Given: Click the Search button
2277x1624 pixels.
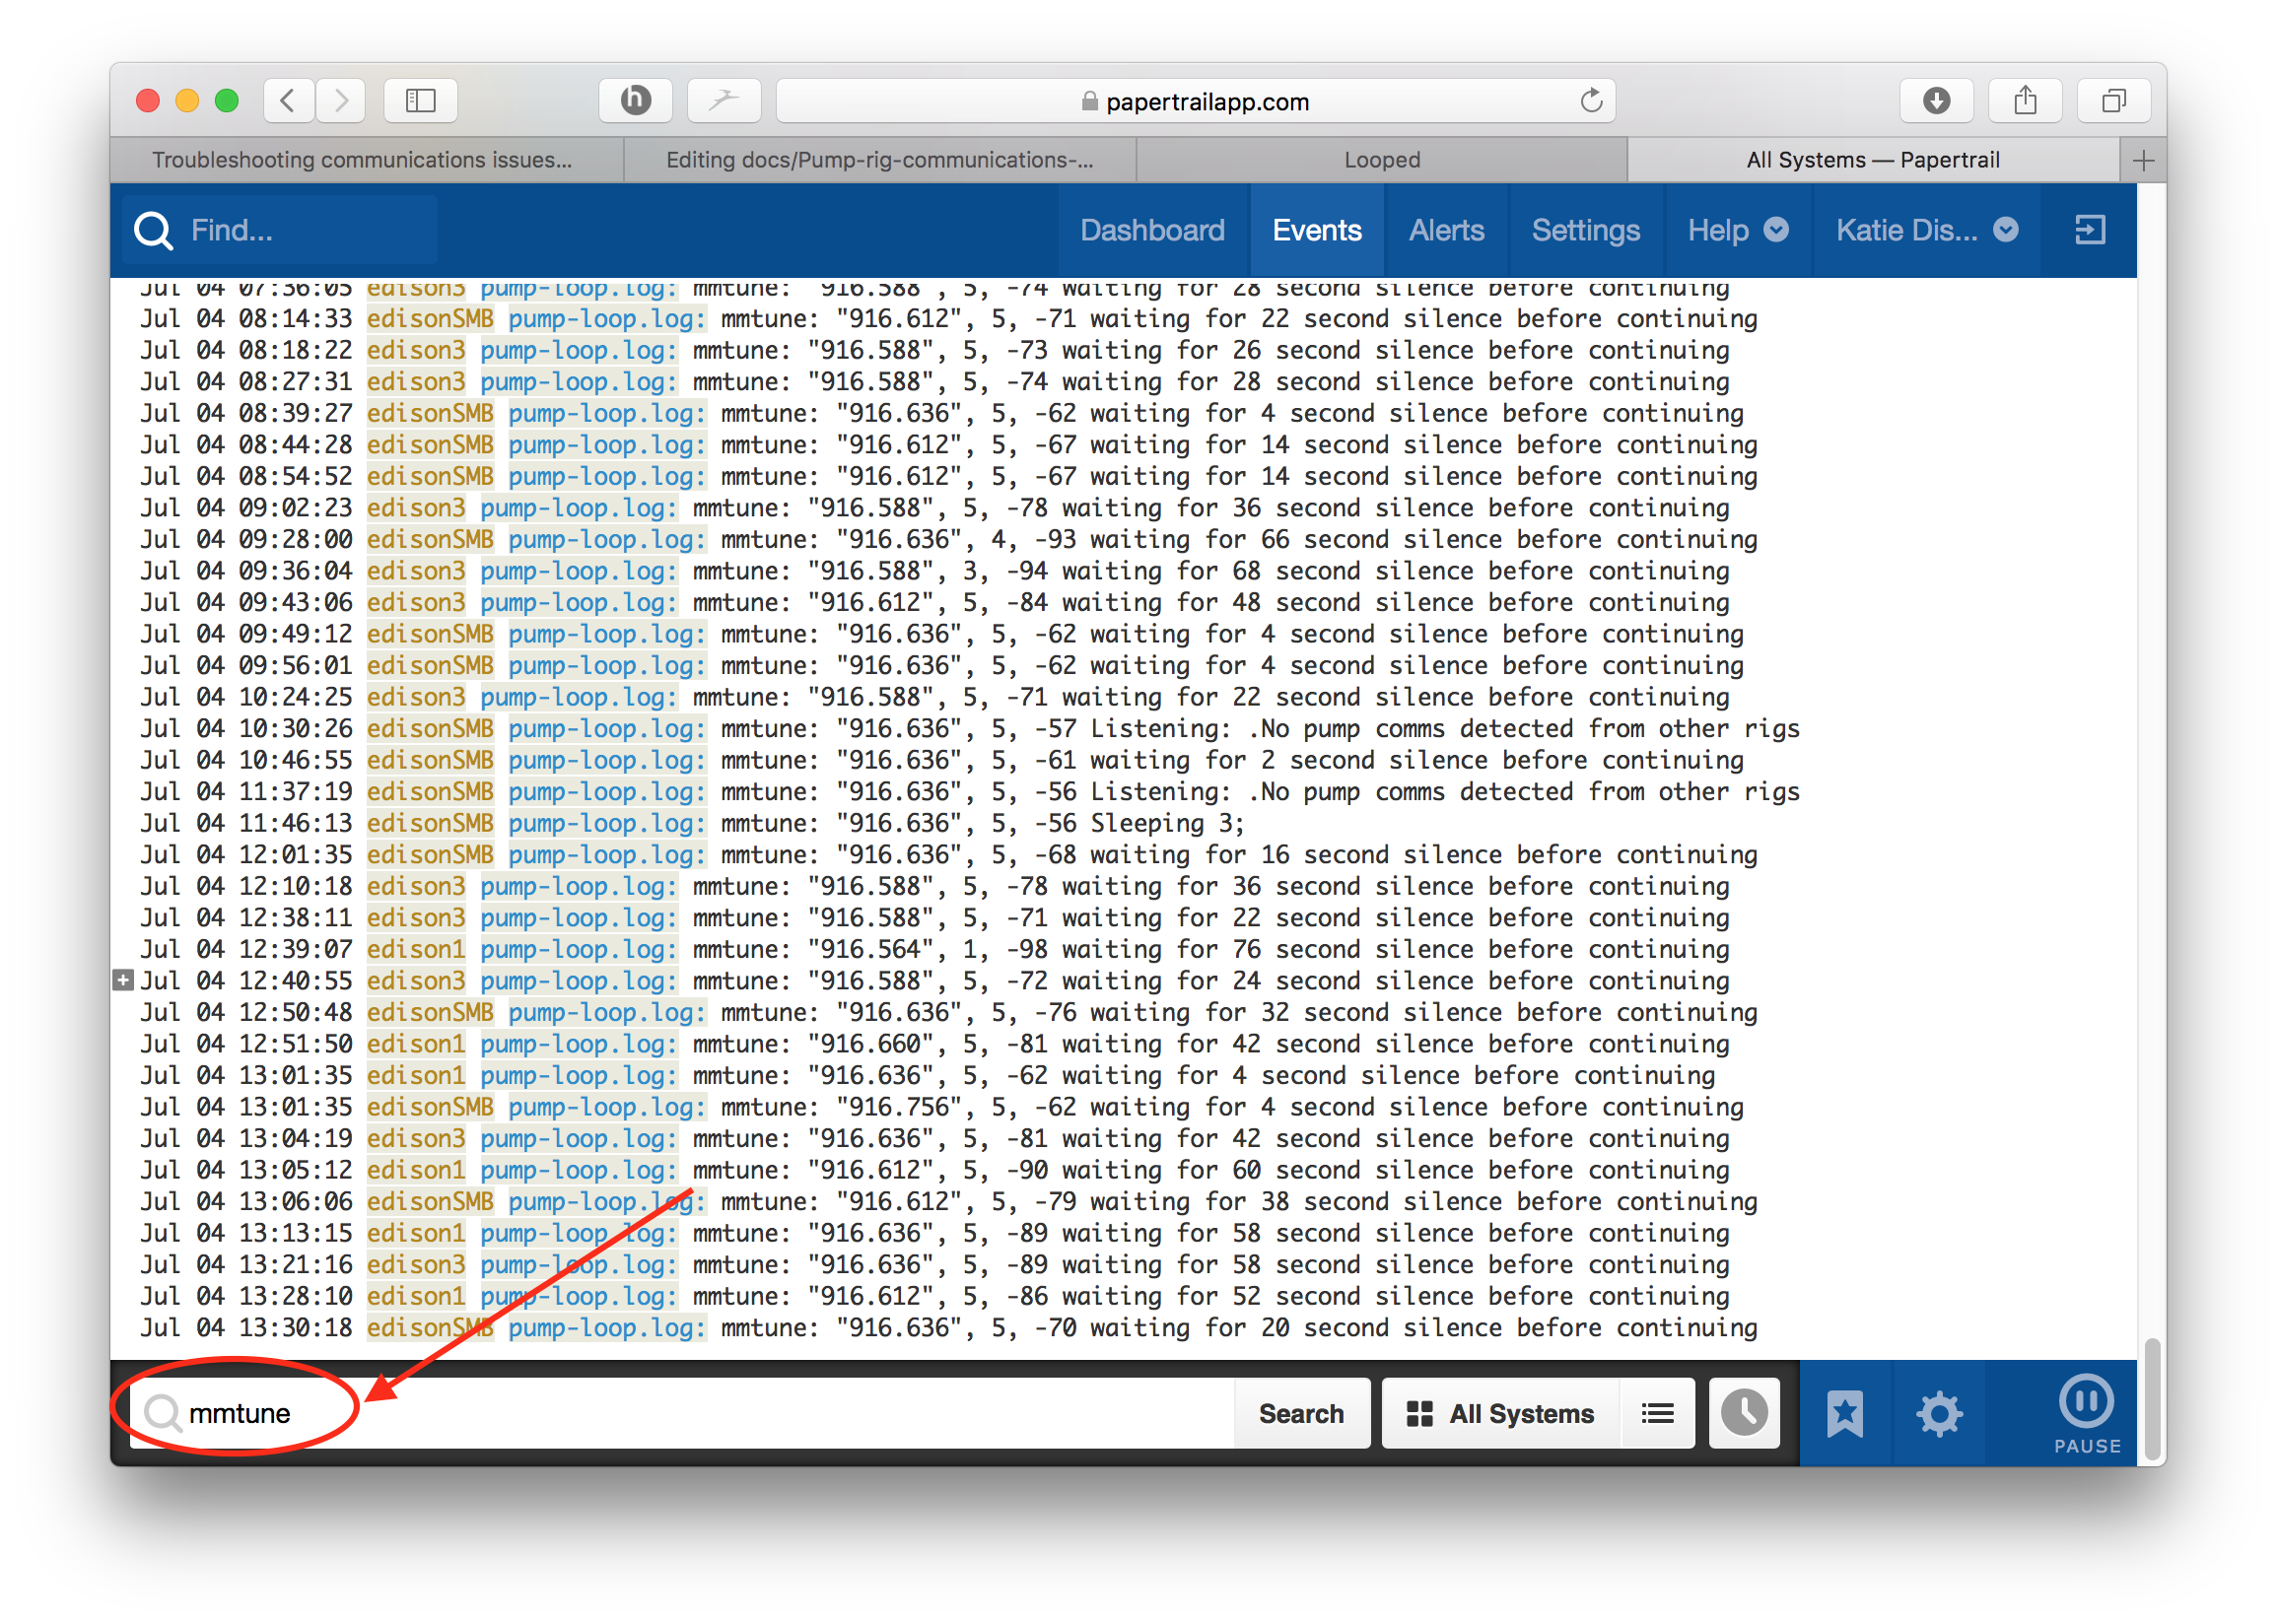Looking at the screenshot, I should 1301,1413.
